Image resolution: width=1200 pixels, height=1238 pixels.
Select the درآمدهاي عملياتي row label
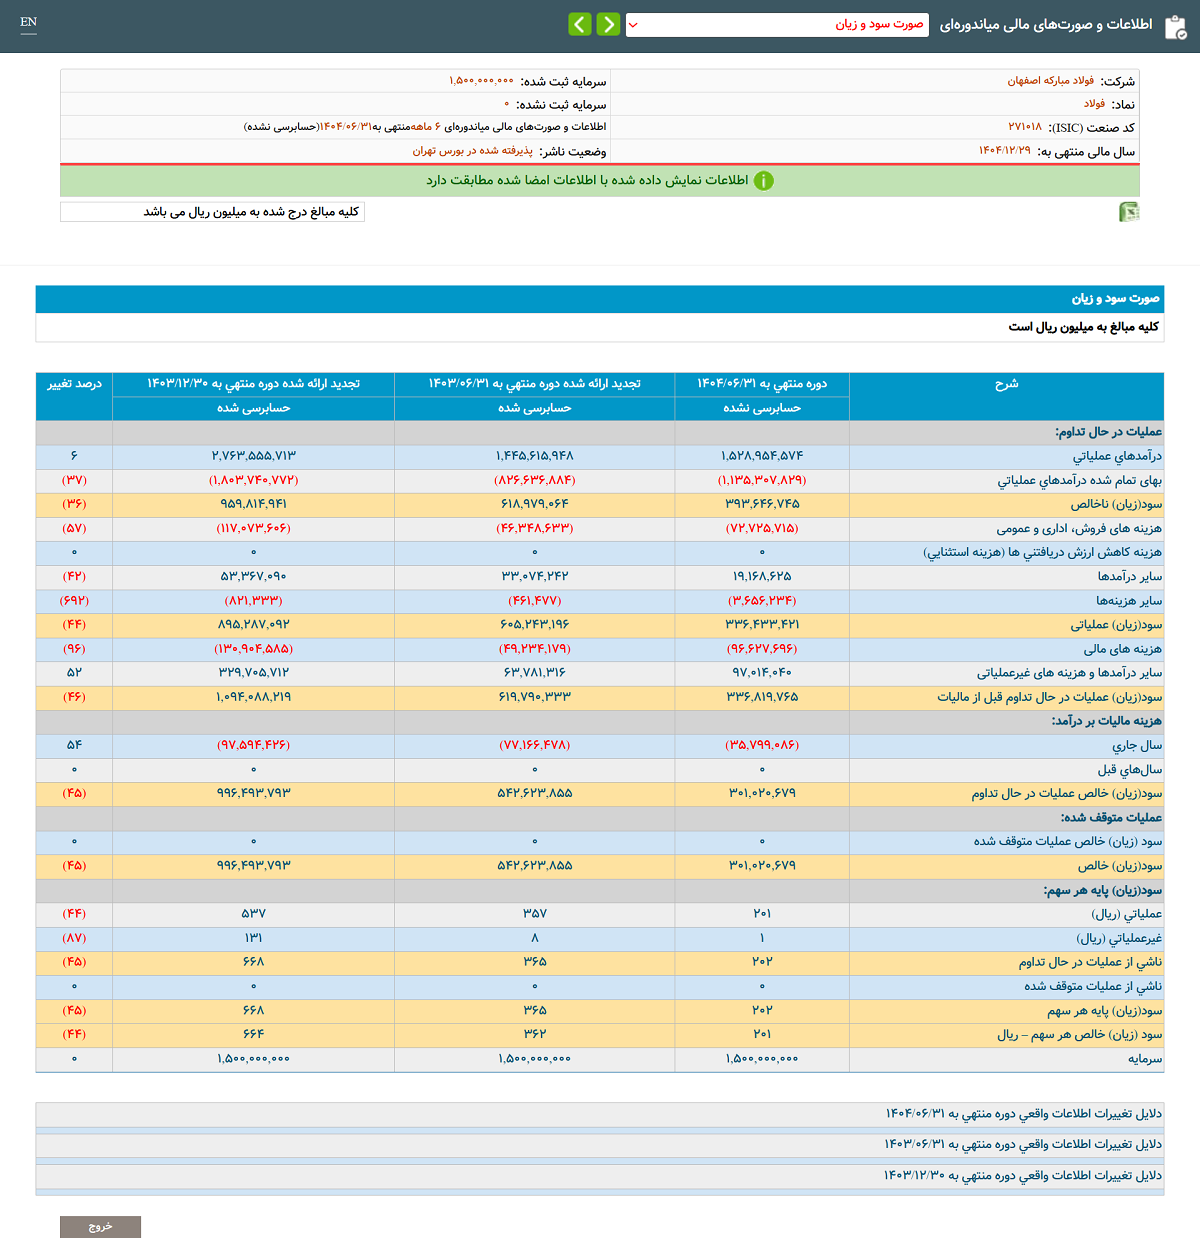click(x=1117, y=456)
